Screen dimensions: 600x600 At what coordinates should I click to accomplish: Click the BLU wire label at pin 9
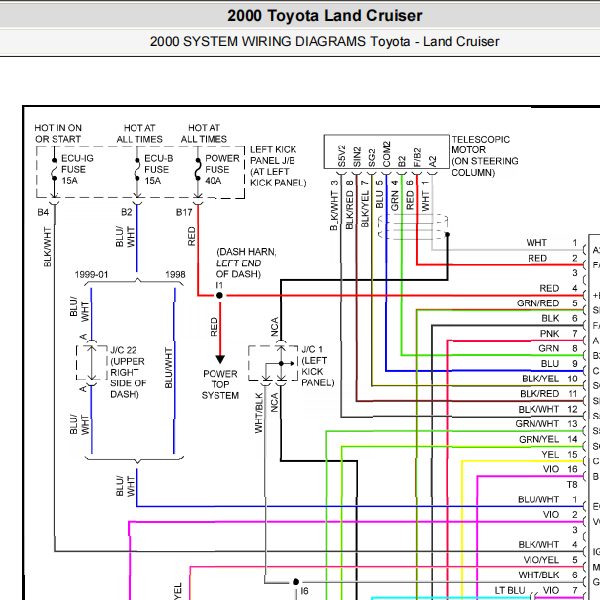pyautogui.click(x=550, y=364)
